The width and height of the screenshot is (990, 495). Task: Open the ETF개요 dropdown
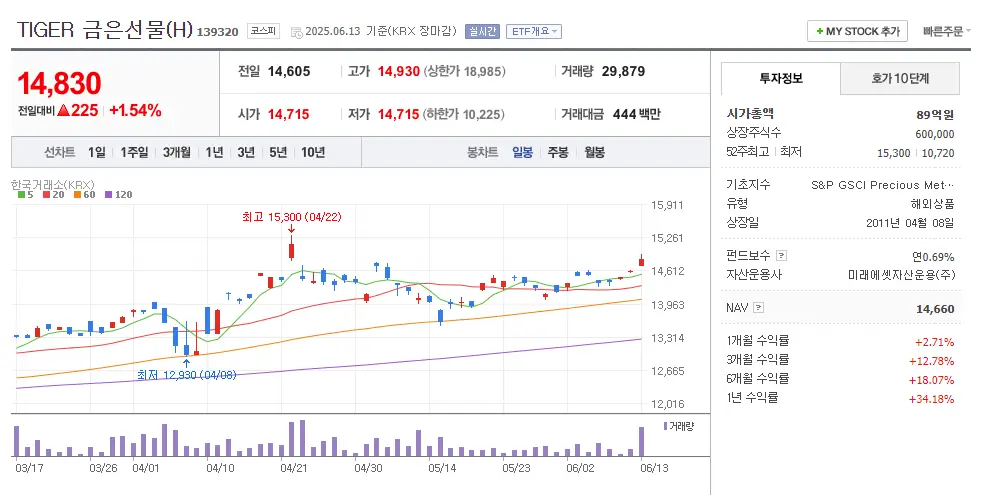(533, 32)
